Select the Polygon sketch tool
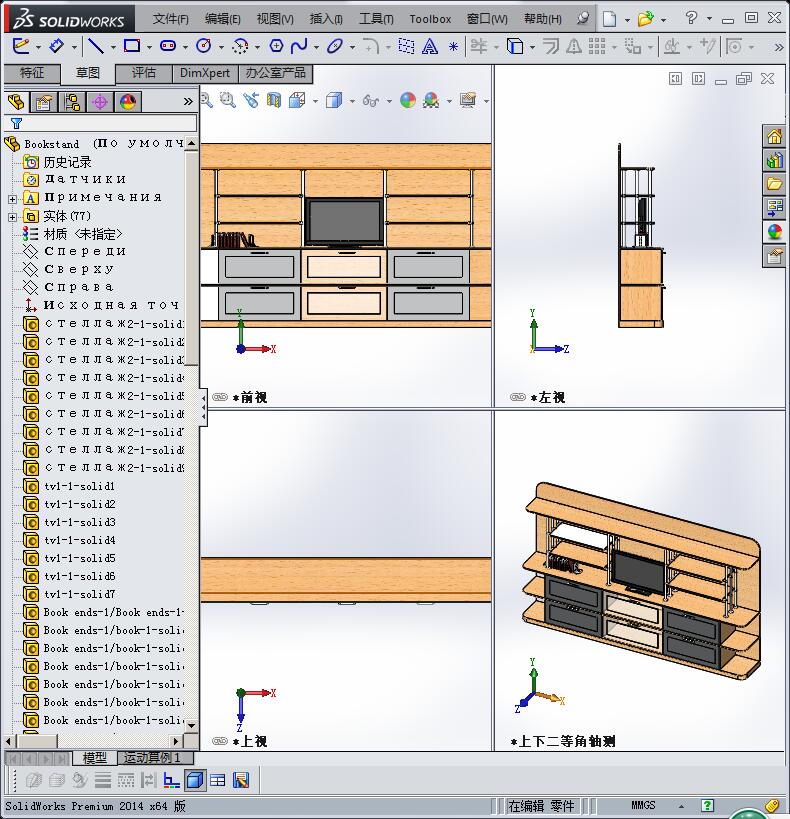This screenshot has width=790, height=819. (x=276, y=46)
